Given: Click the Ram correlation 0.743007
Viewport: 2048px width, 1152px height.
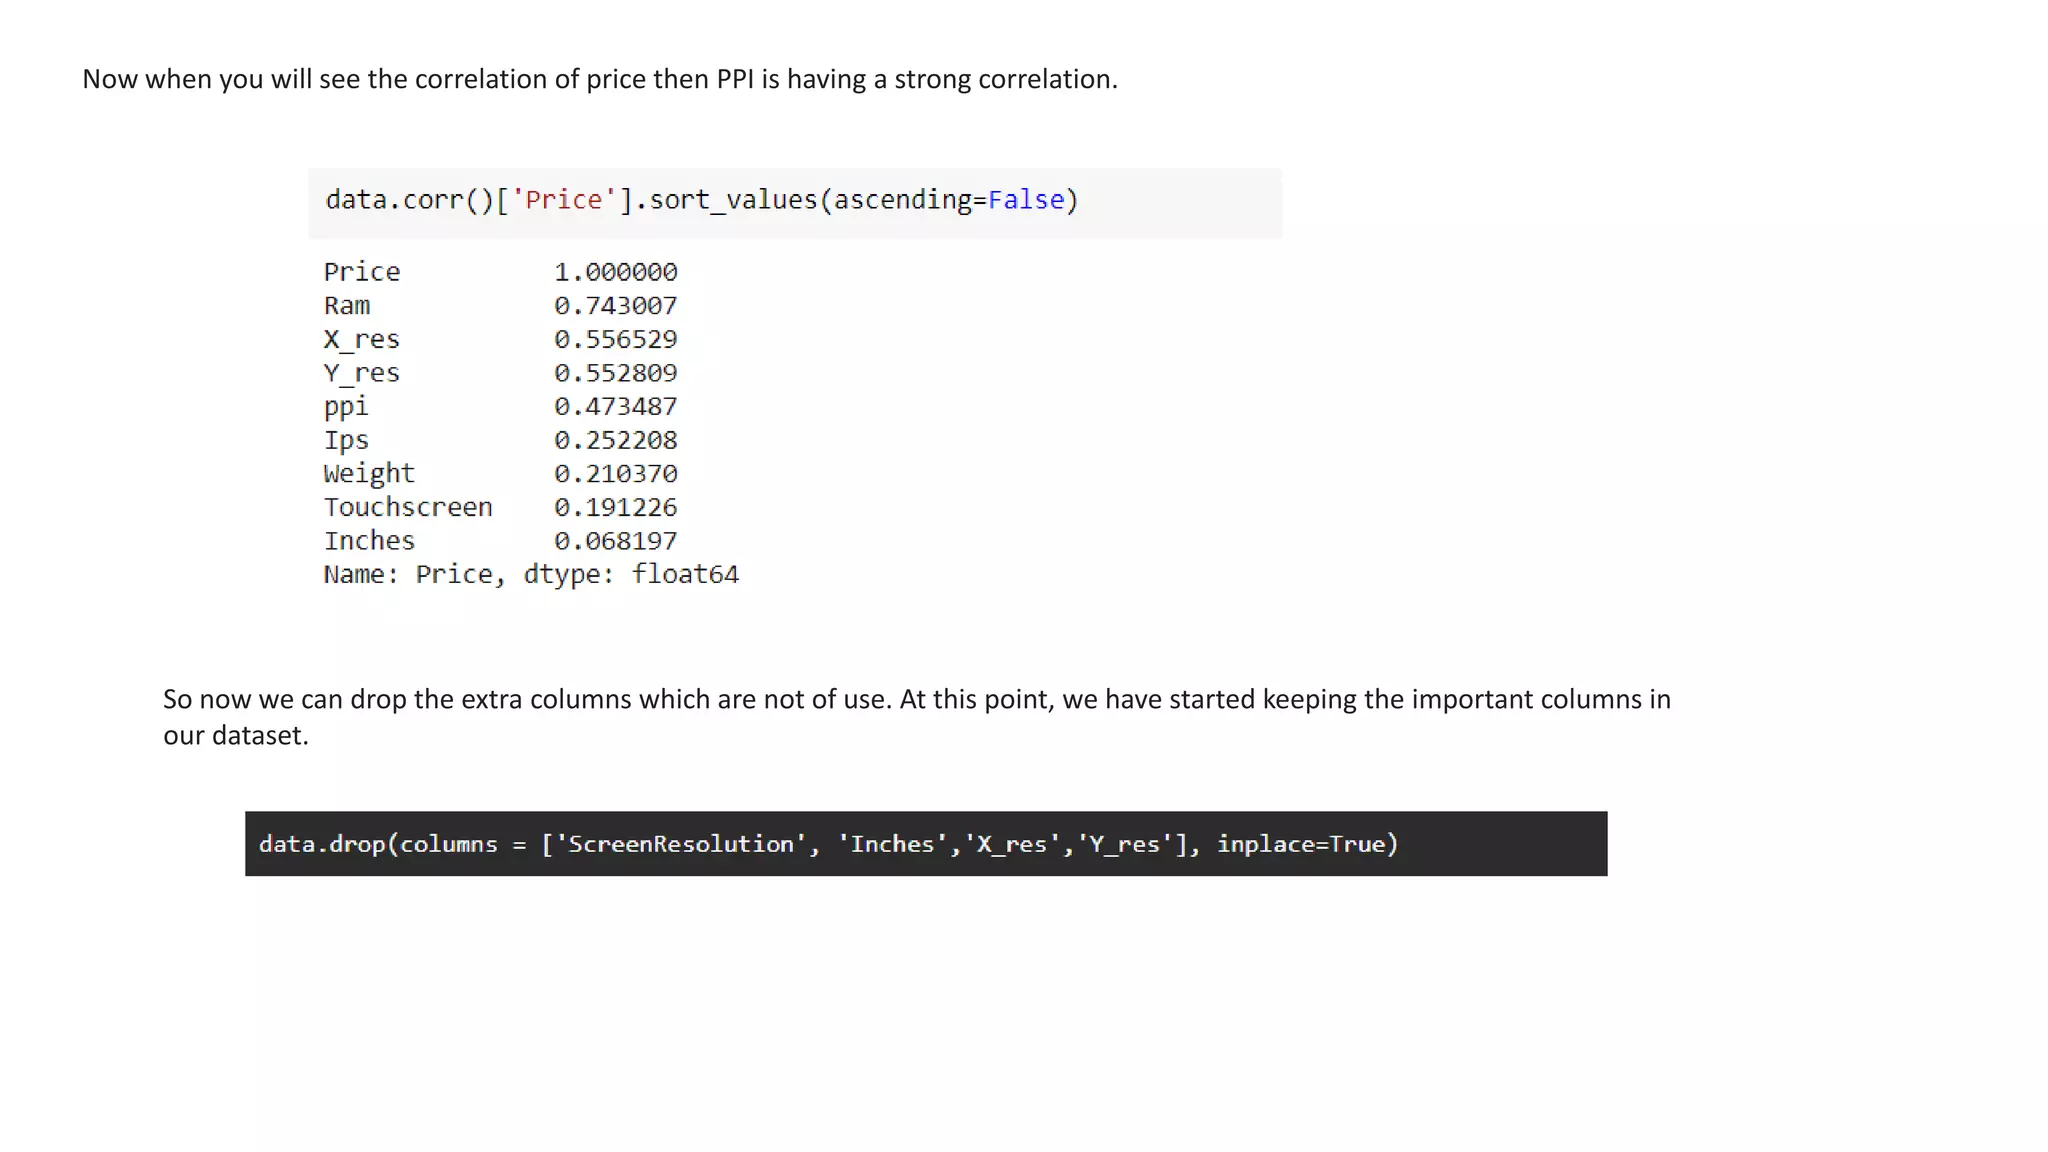Looking at the screenshot, I should point(616,306).
